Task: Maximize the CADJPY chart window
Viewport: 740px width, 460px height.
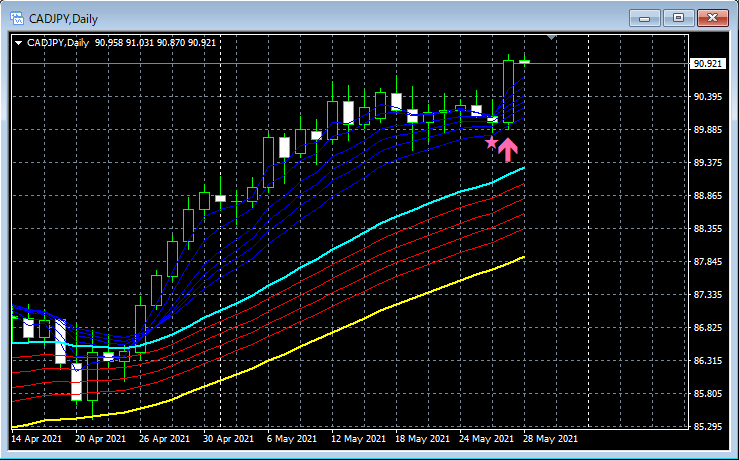Action: coord(678,18)
